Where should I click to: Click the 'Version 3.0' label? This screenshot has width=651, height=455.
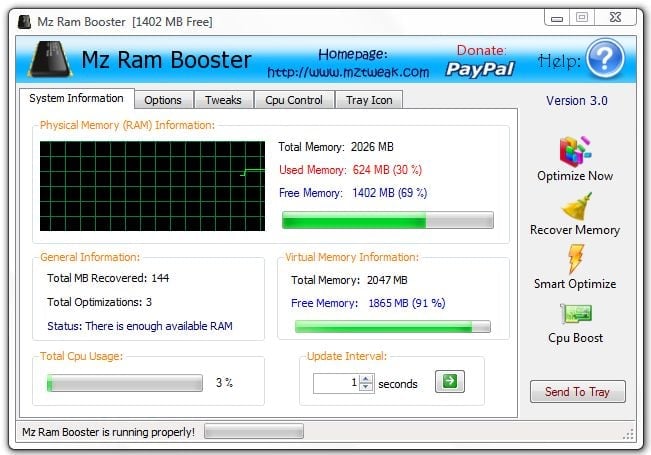point(577,100)
